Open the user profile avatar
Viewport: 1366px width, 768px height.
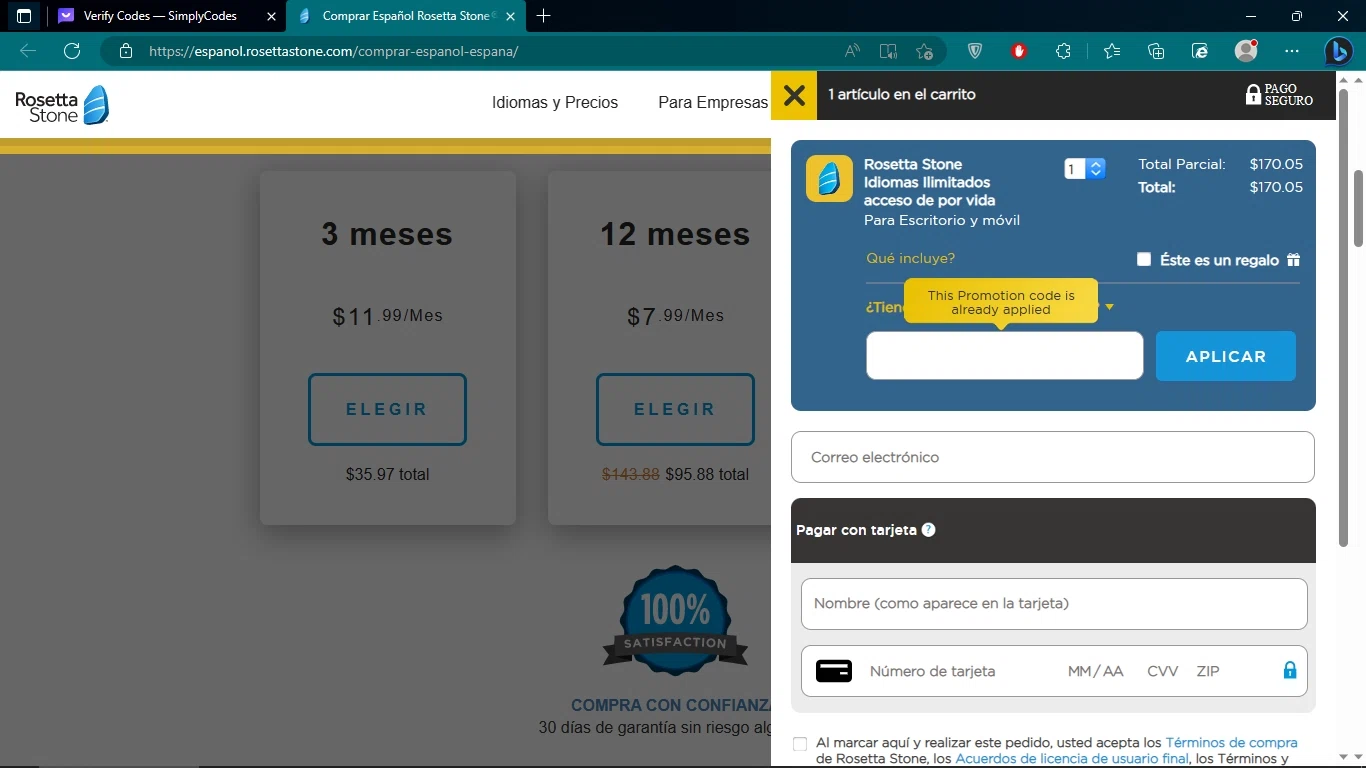(1246, 51)
